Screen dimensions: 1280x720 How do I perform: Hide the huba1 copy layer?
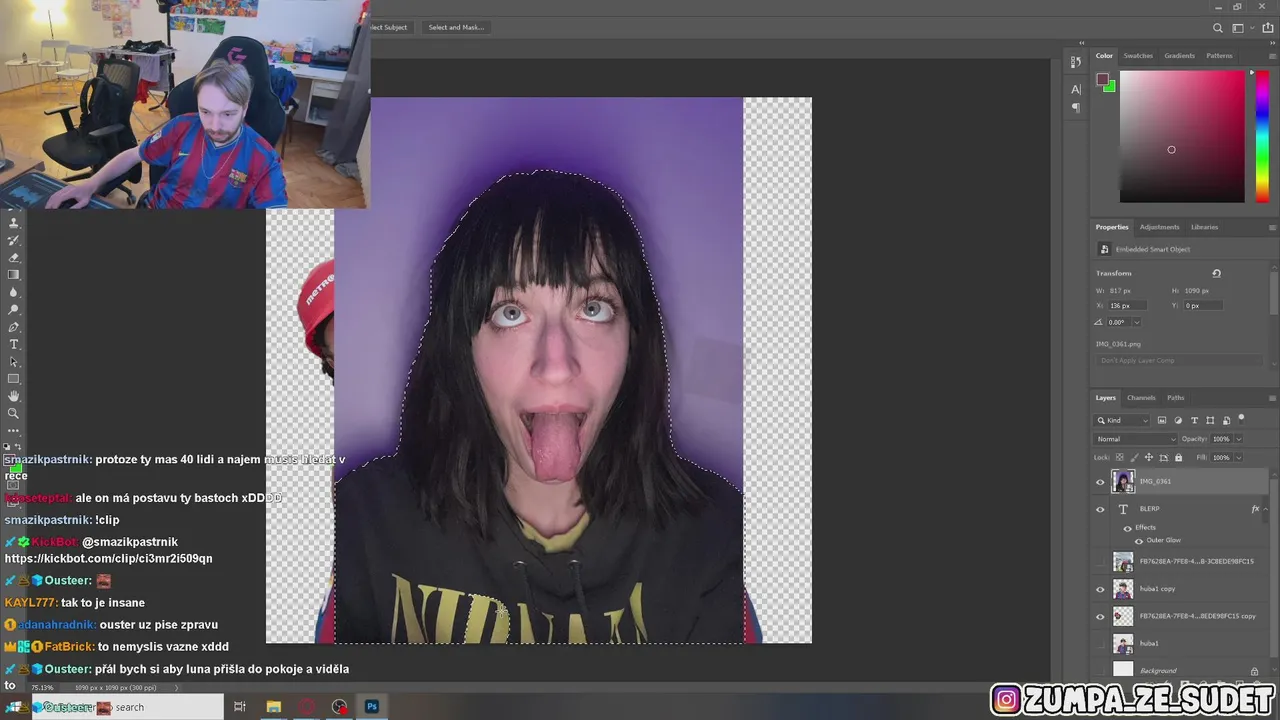1101,589
